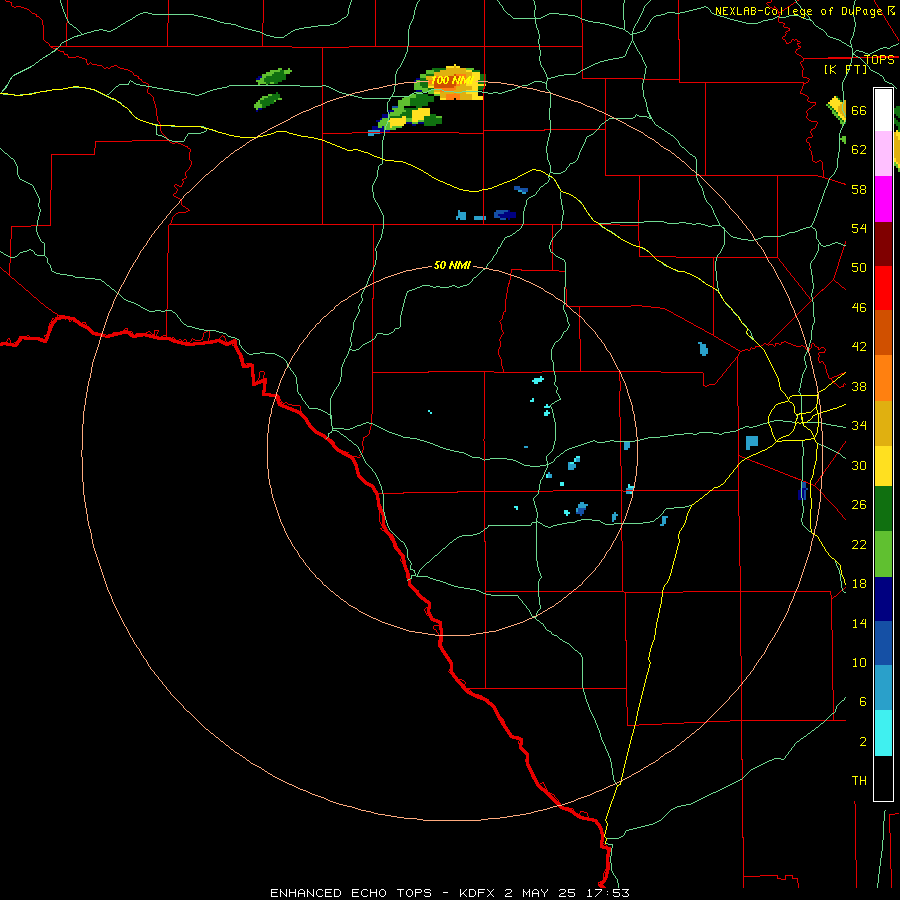Click the "38" scale label
This screenshot has height=900, width=900.
[x=859, y=386]
